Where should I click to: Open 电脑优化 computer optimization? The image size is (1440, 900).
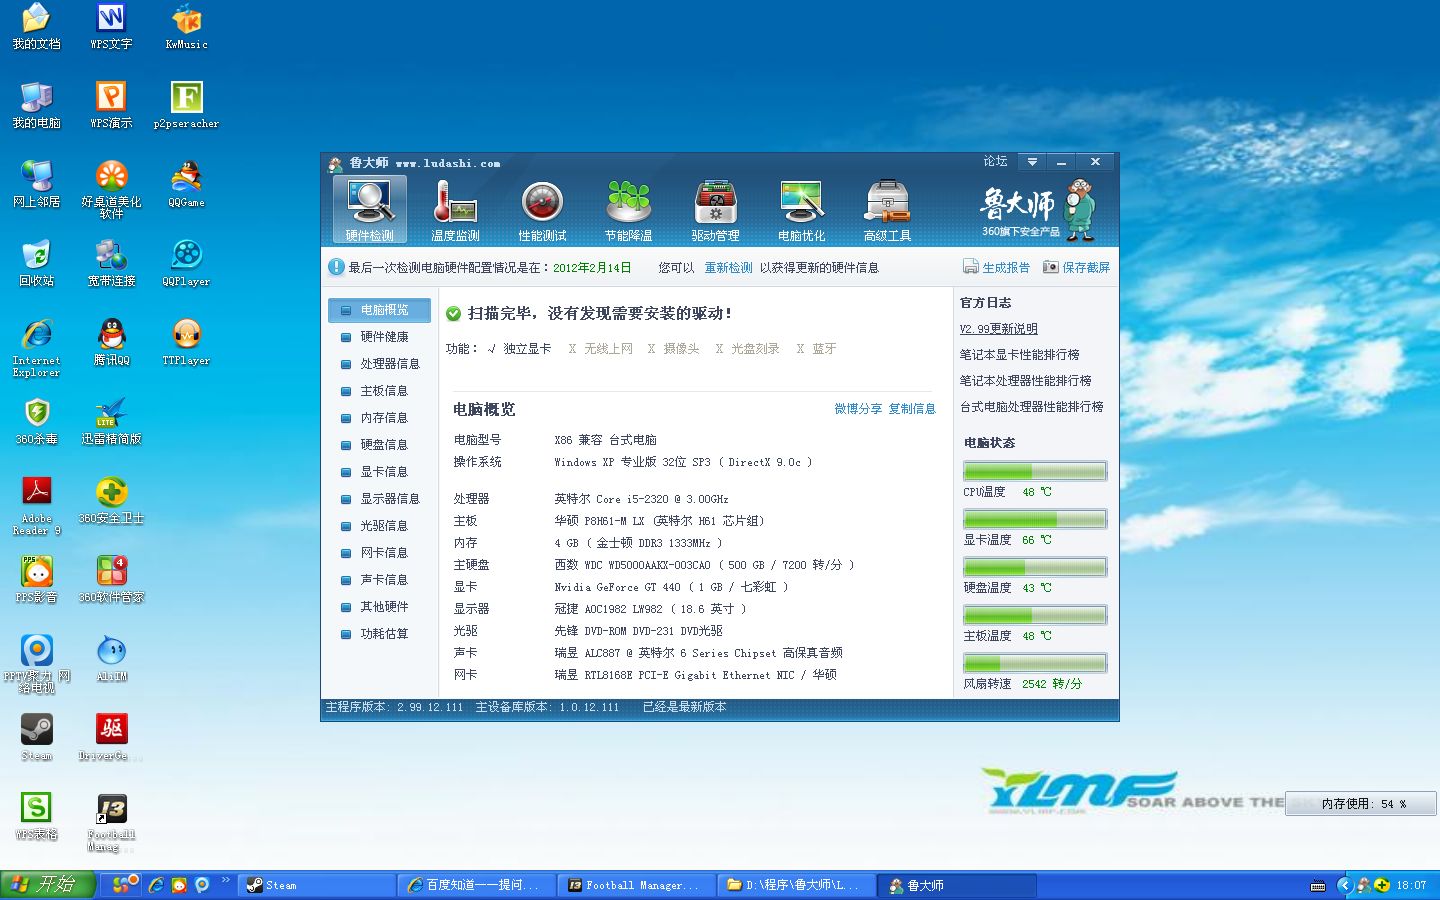(x=801, y=211)
